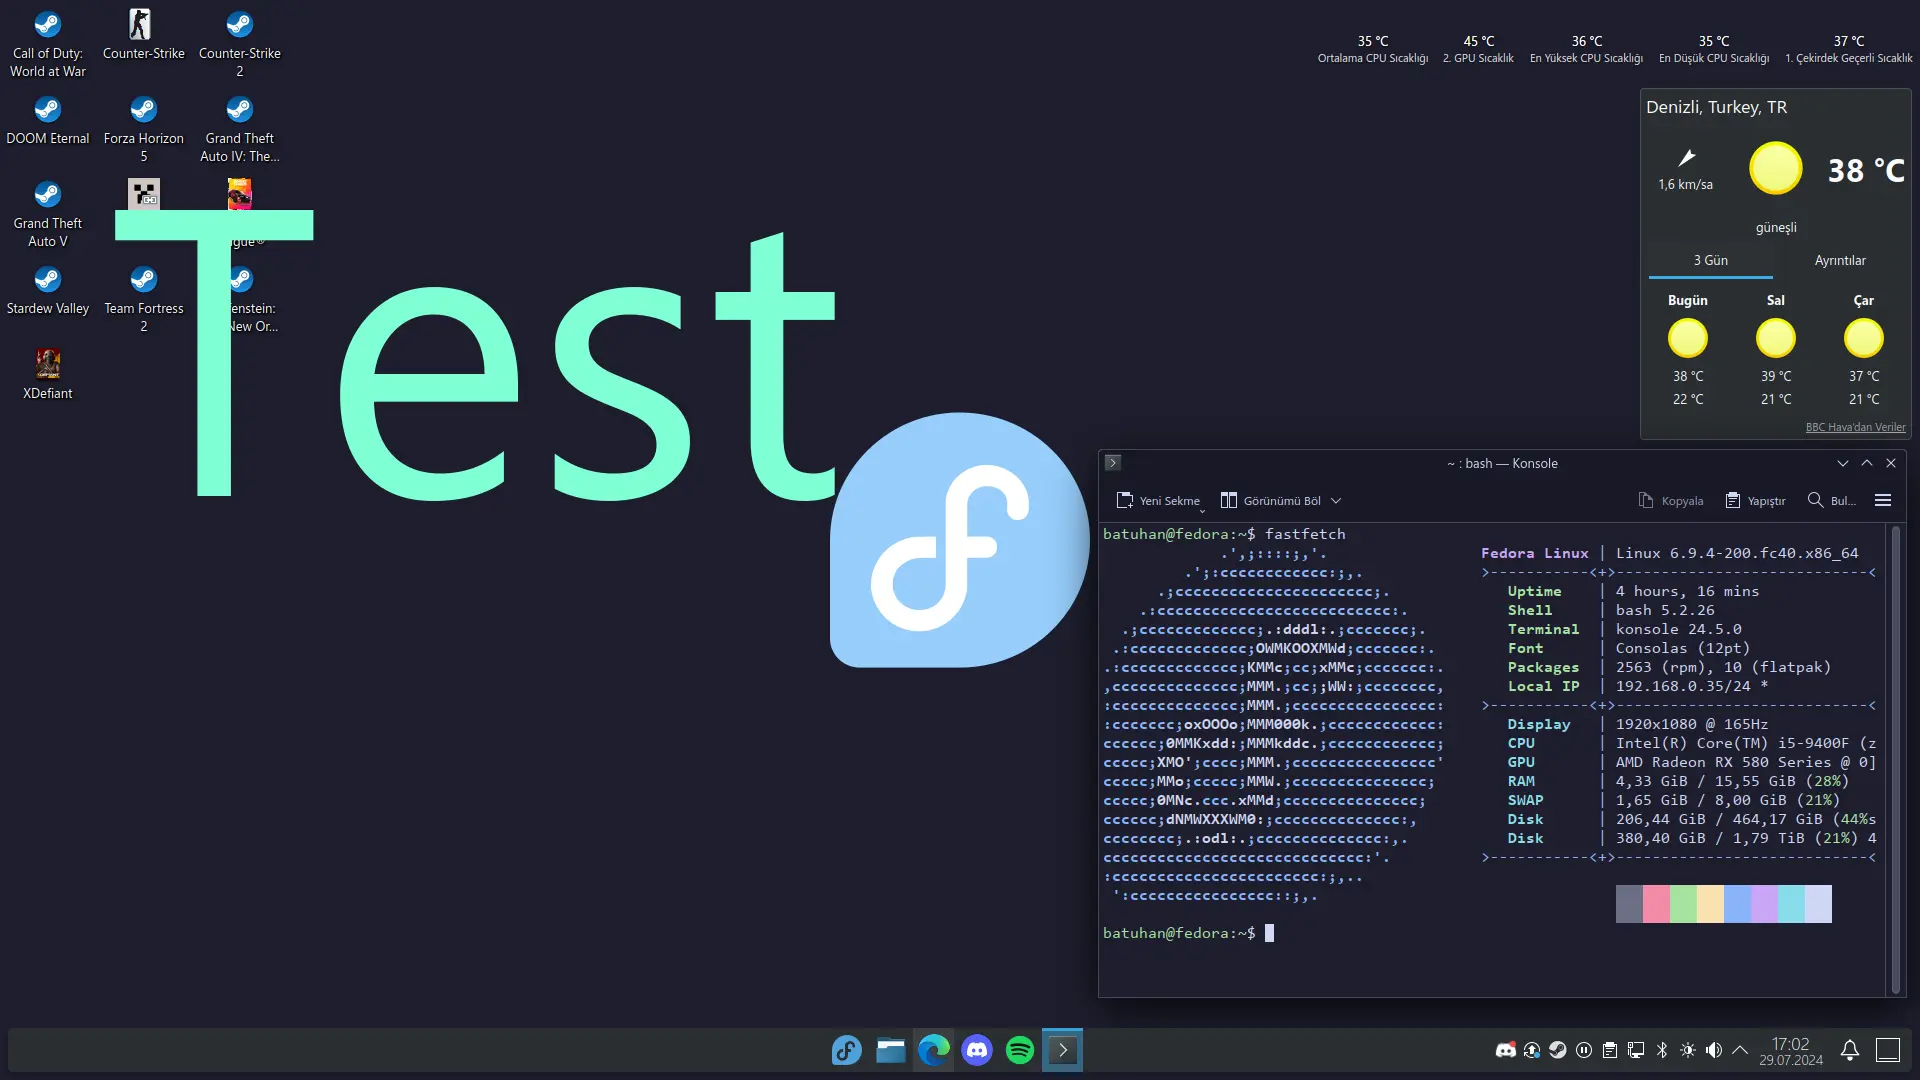This screenshot has height=1080, width=1920.
Task: Click the '1920x1080 @ 165Hz' display text
Action: coord(1691,724)
